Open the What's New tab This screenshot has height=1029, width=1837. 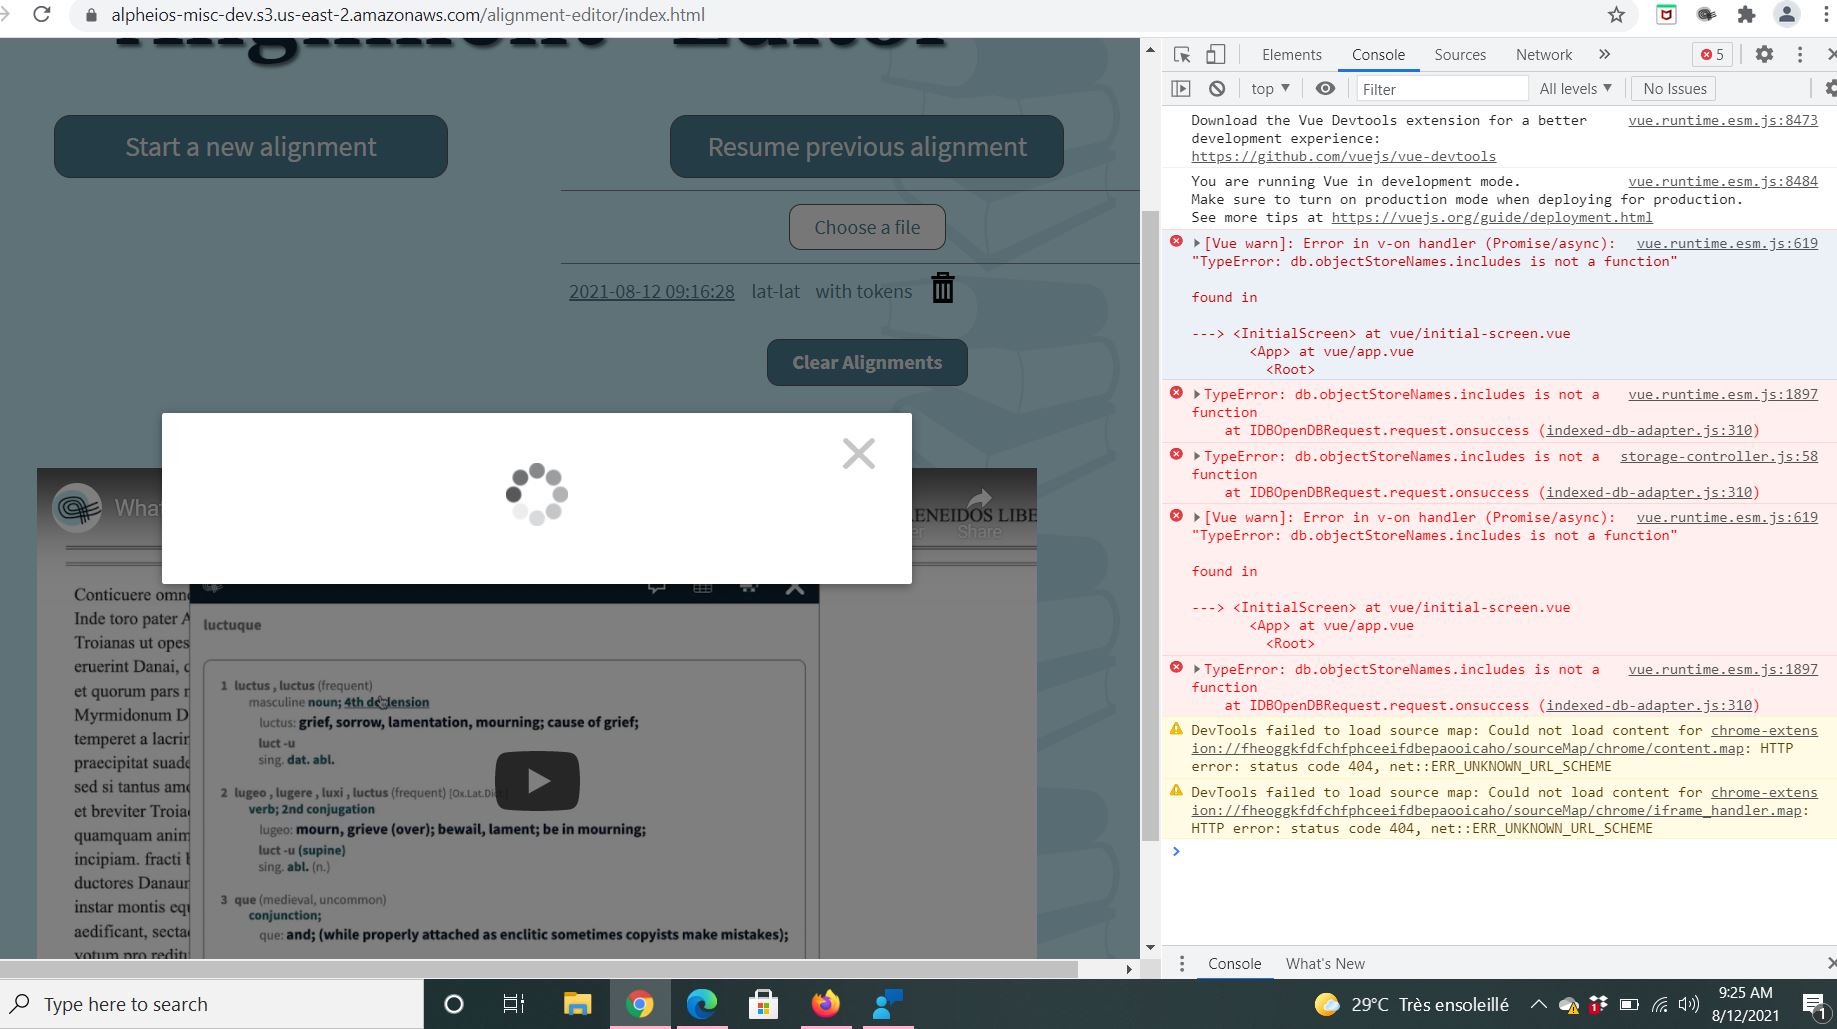point(1325,963)
